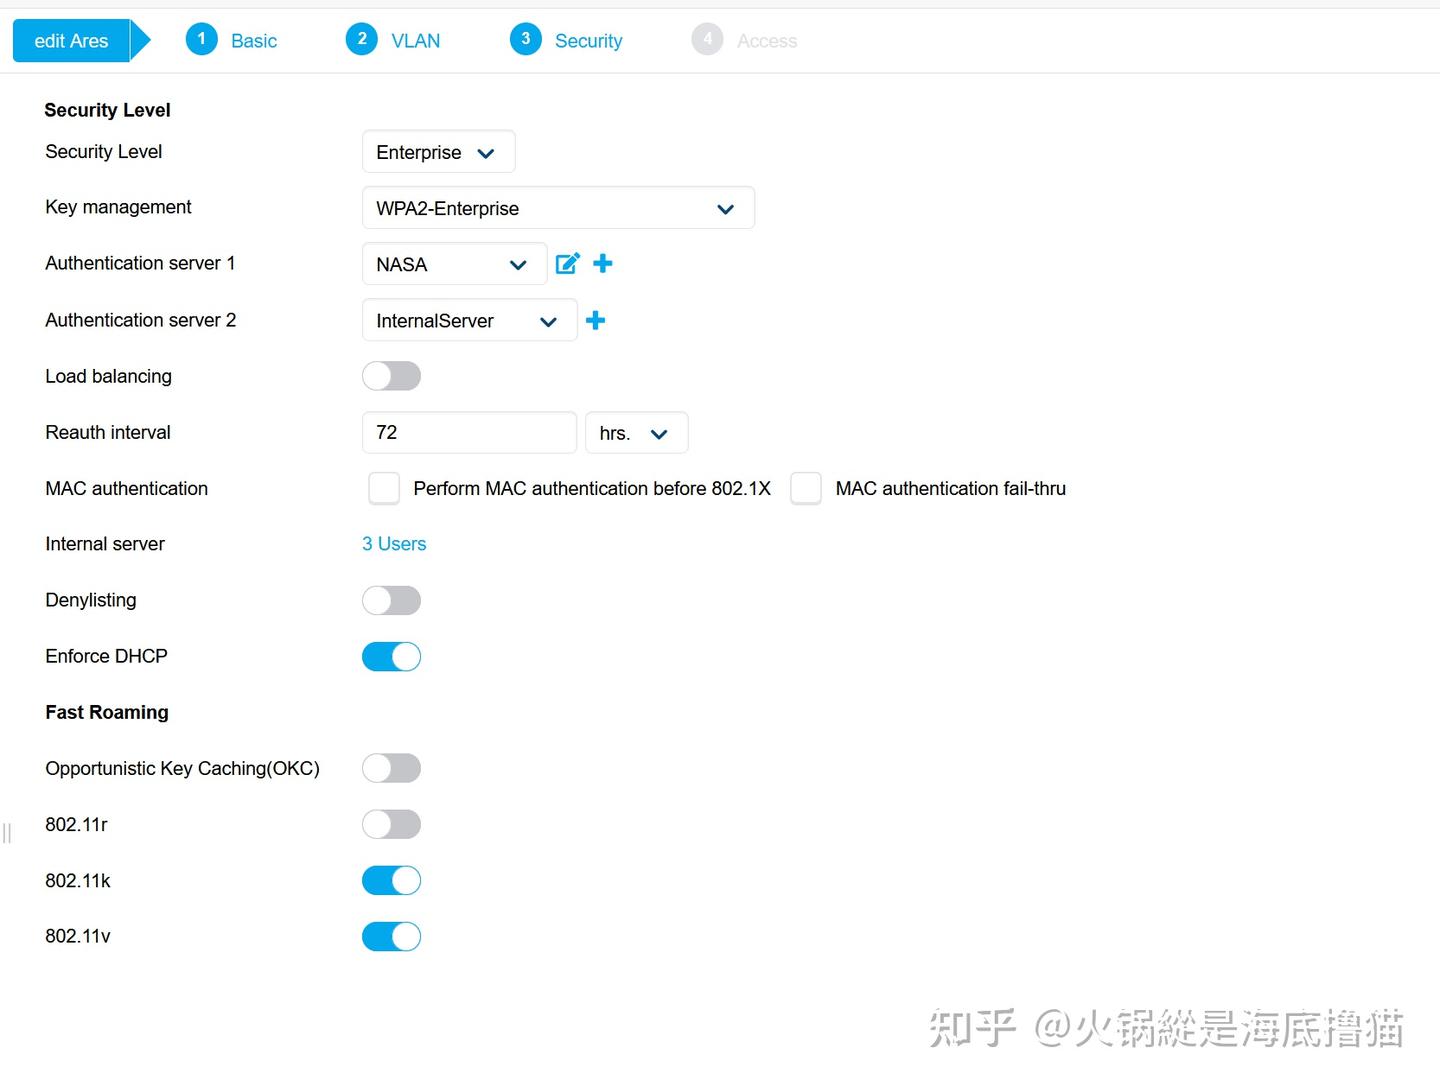Check Perform MAC authentication before 802.1X
This screenshot has width=1440, height=1086.
click(383, 488)
